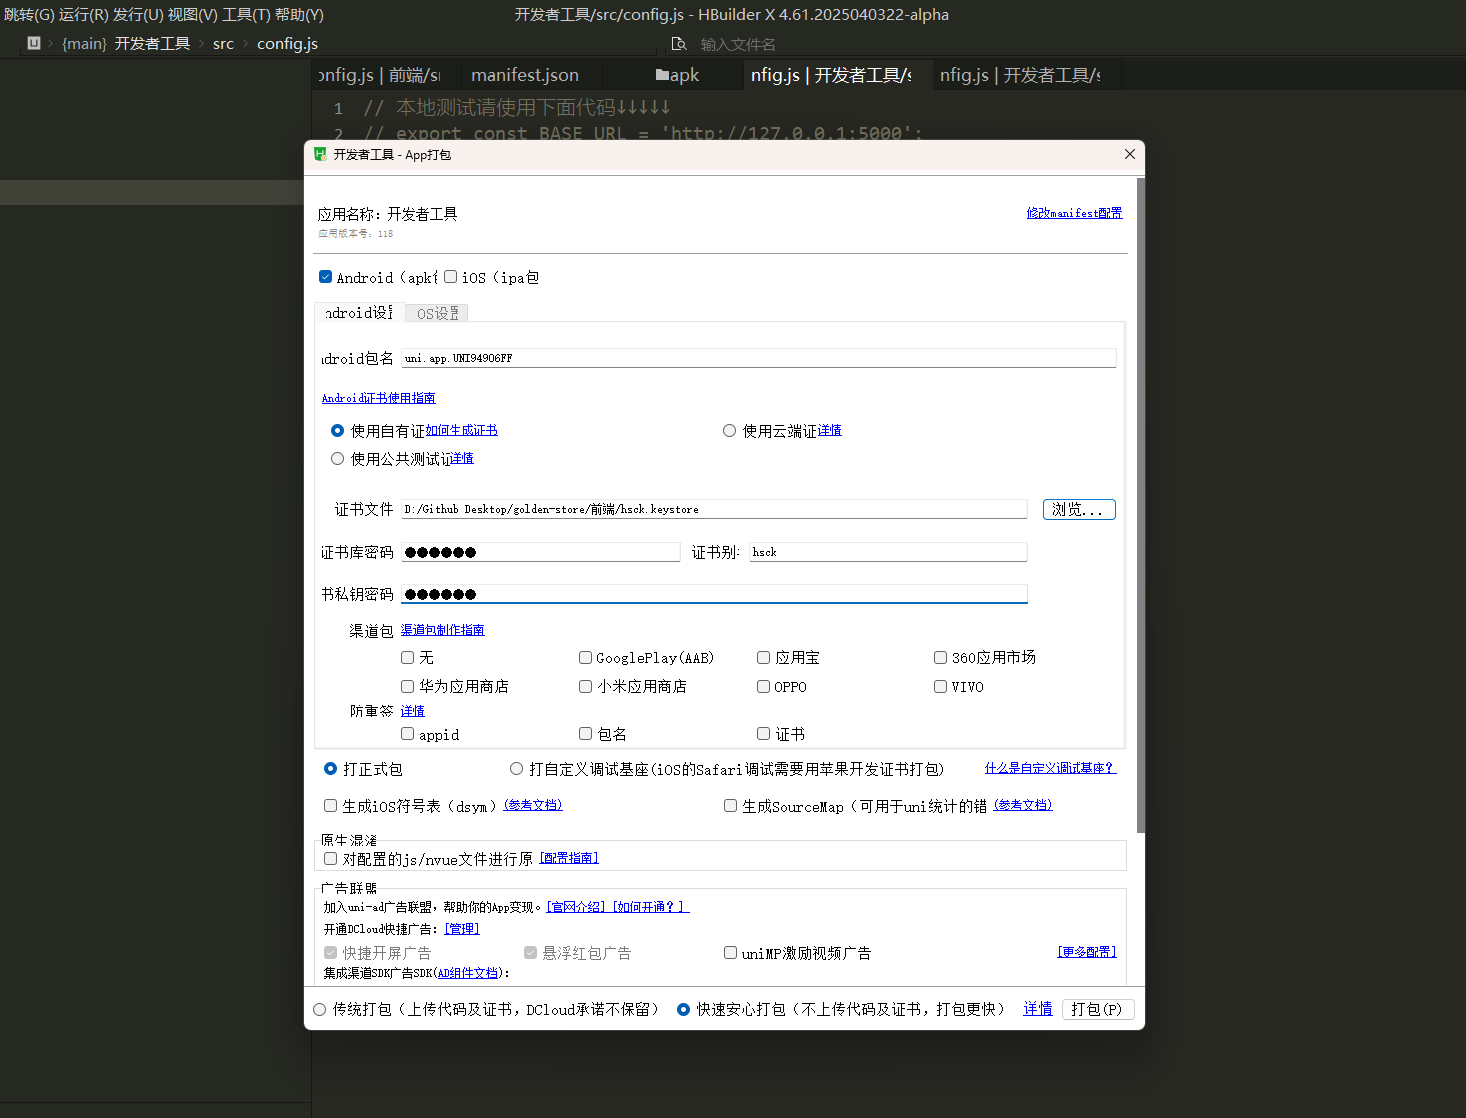Check the 华为应用商店 channel option
This screenshot has height=1118, width=1466.
click(x=407, y=686)
